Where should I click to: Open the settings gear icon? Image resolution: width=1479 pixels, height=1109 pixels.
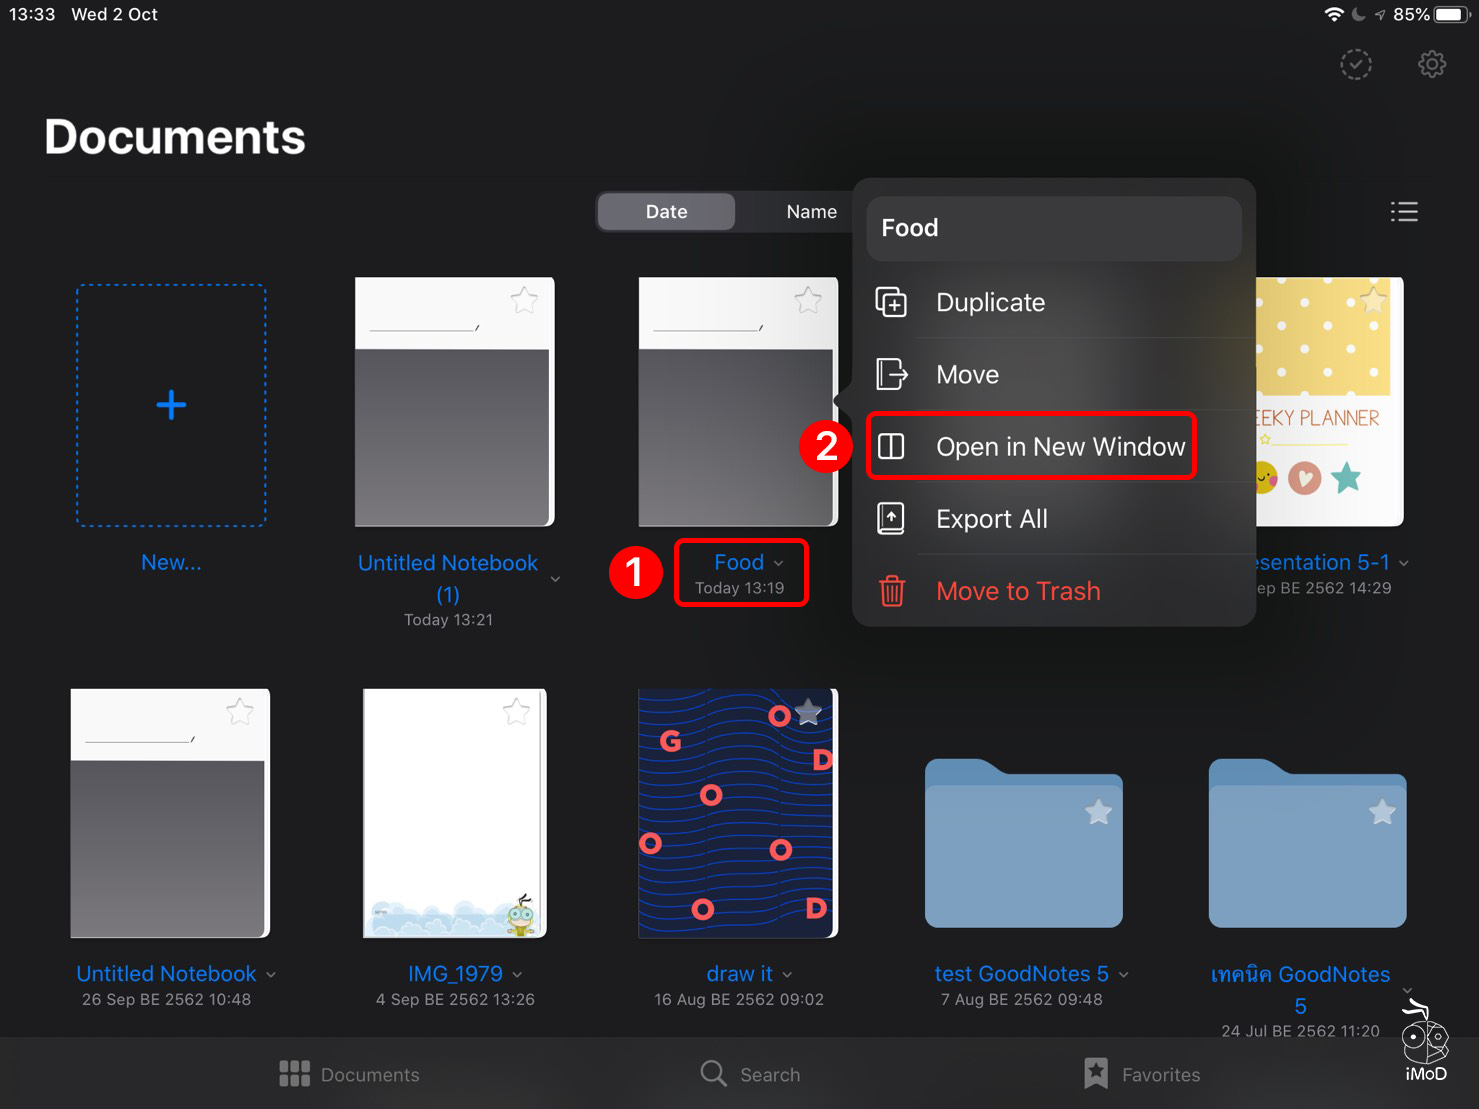[x=1431, y=65]
